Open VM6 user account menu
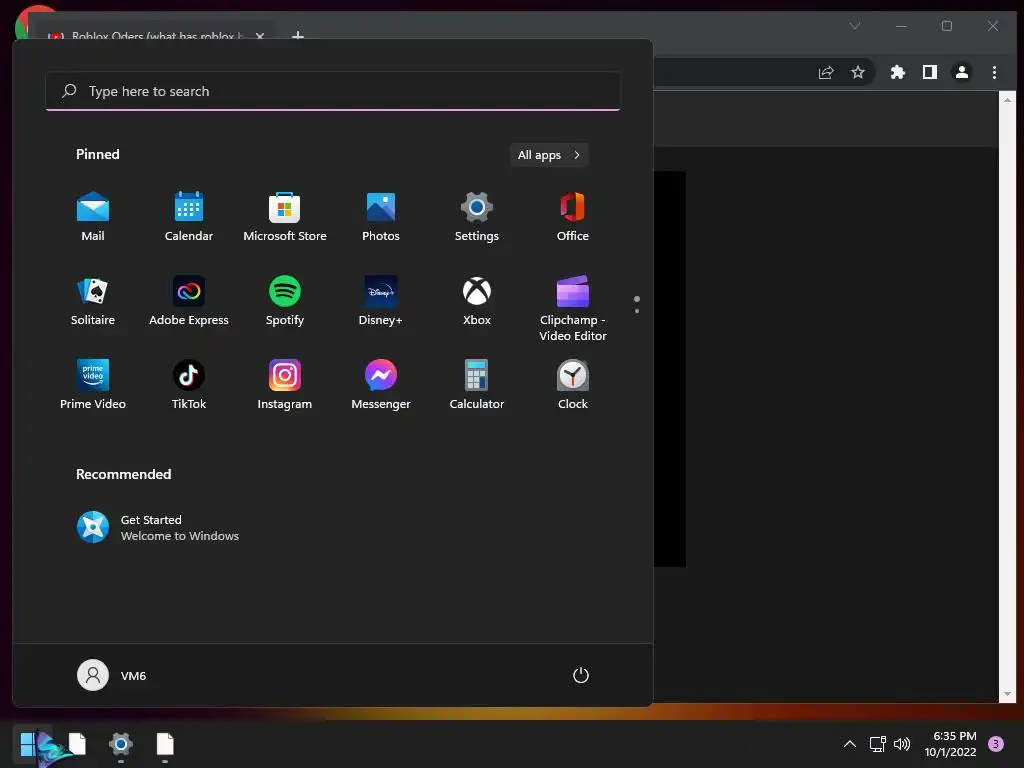 pos(112,675)
